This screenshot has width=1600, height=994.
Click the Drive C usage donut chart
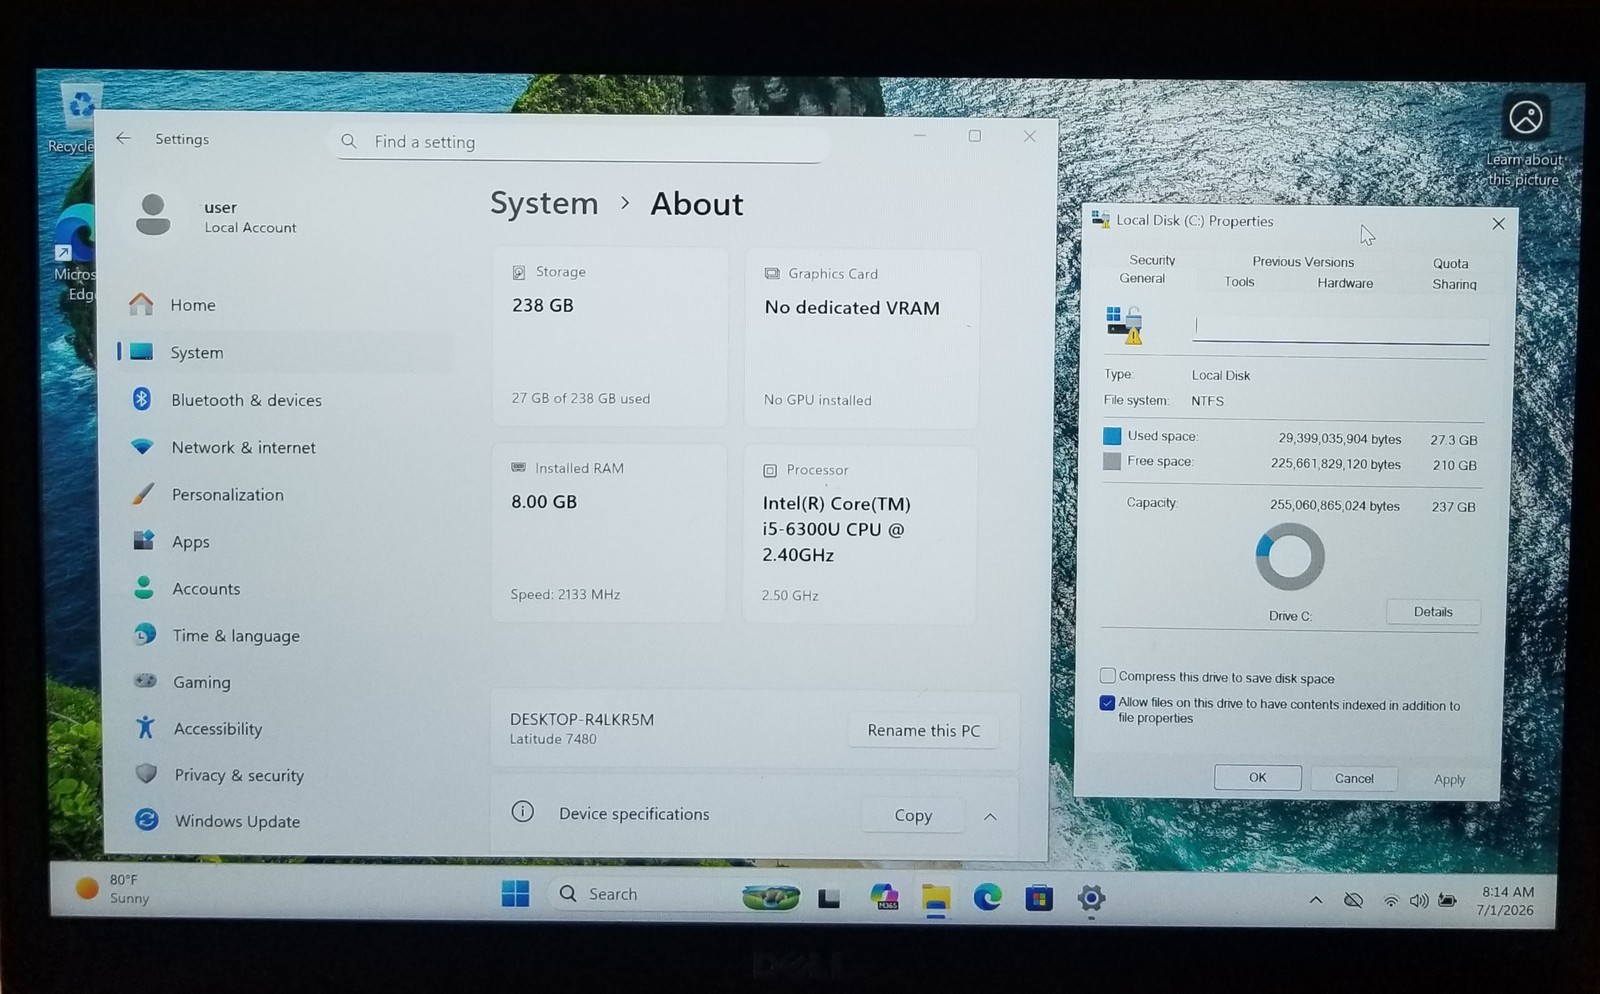(1290, 556)
